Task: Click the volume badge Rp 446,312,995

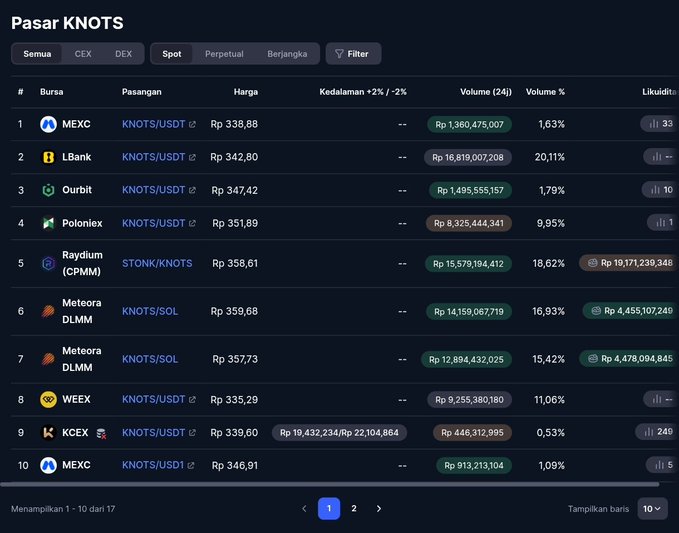Action: [472, 433]
